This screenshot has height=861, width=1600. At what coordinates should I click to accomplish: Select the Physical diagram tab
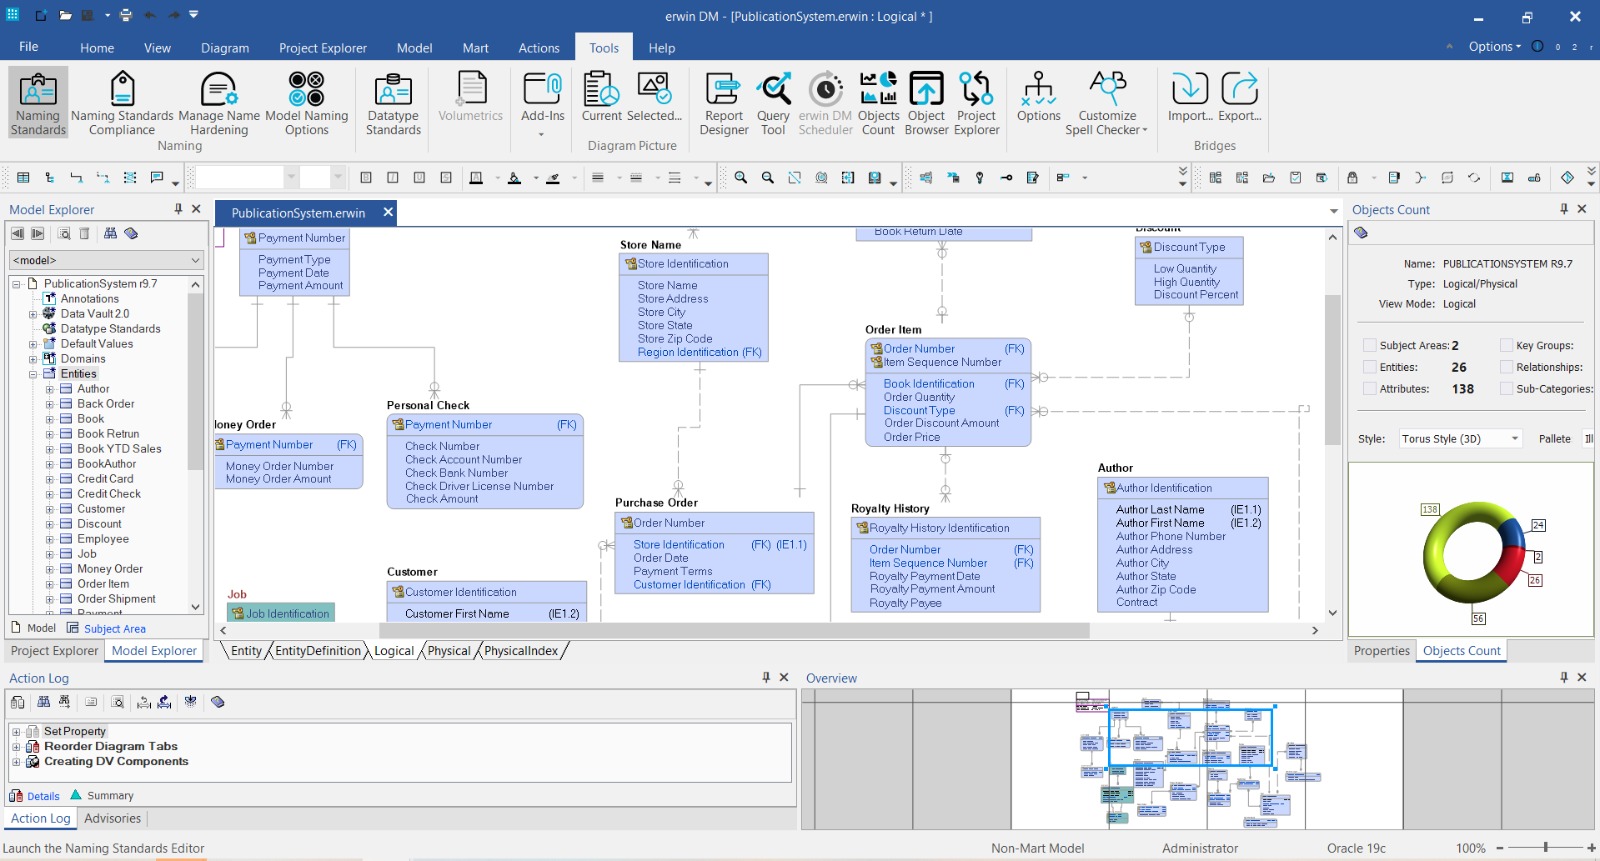click(449, 651)
